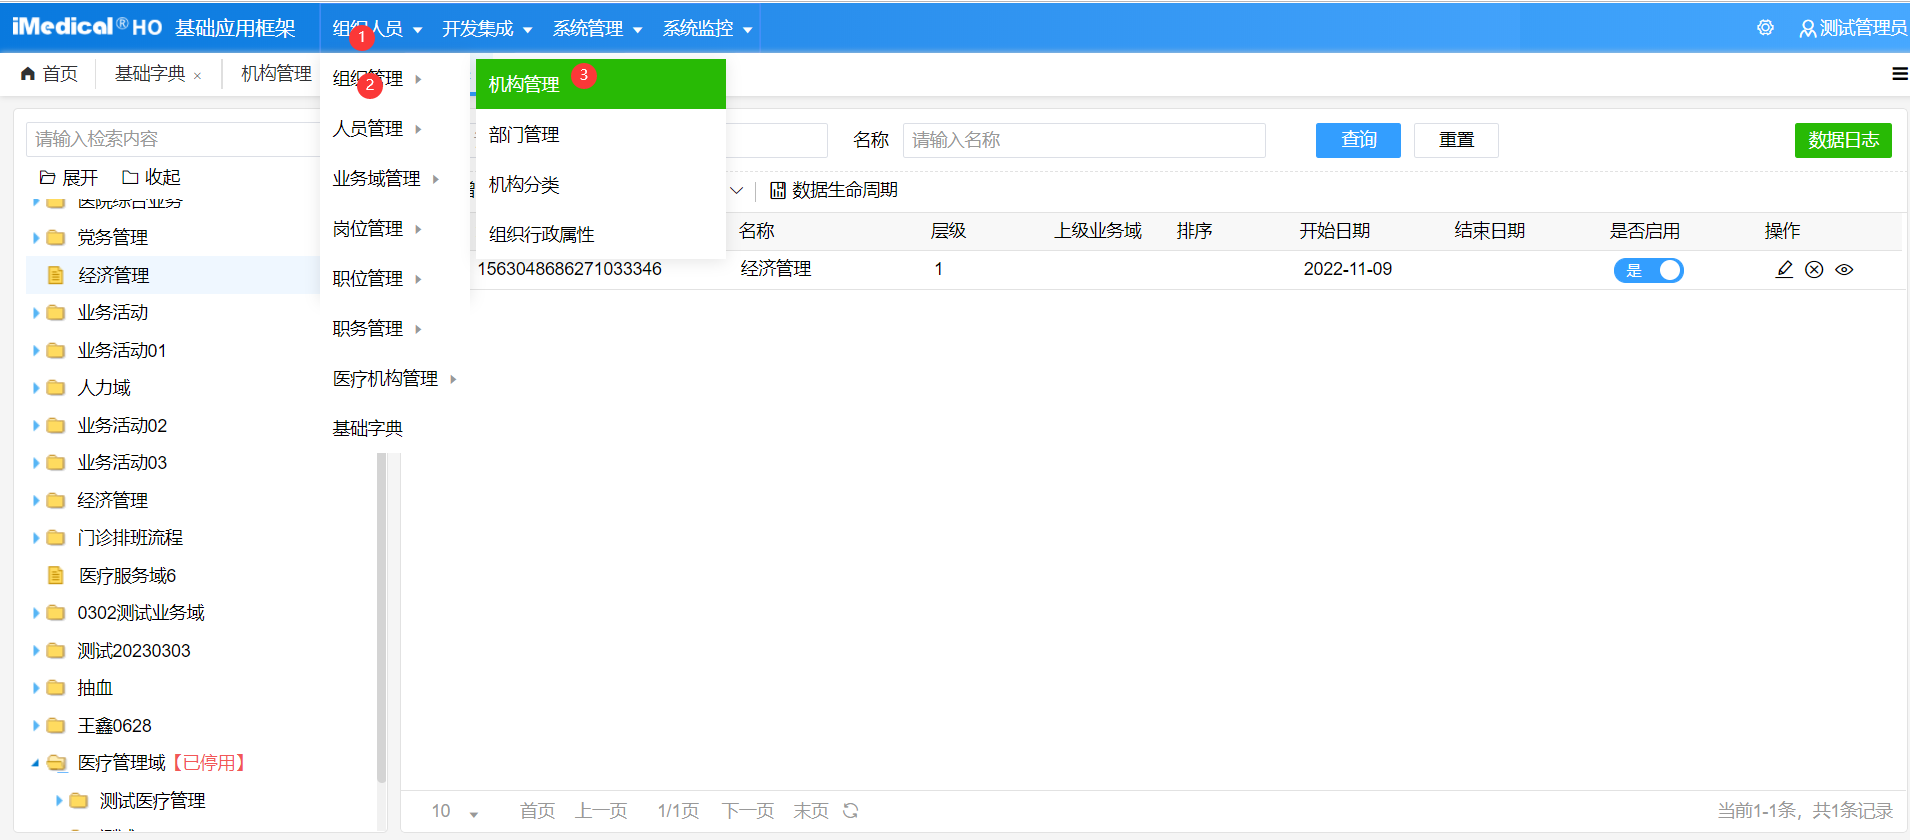Image resolution: width=1910 pixels, height=840 pixels.
Task: Open the 测试管理员 user menu
Action: coord(1853,28)
